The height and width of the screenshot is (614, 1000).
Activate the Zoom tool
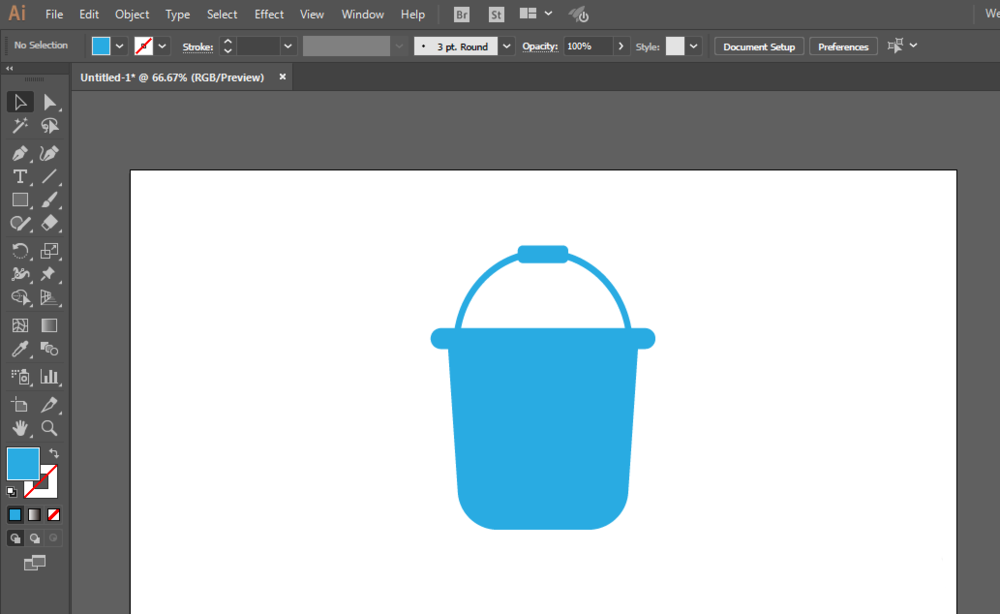point(49,428)
